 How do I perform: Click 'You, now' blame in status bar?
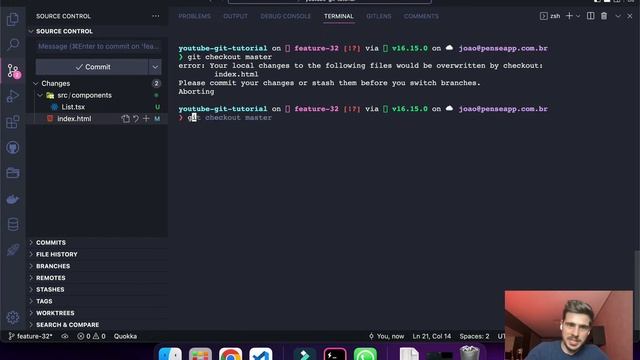pos(386,336)
